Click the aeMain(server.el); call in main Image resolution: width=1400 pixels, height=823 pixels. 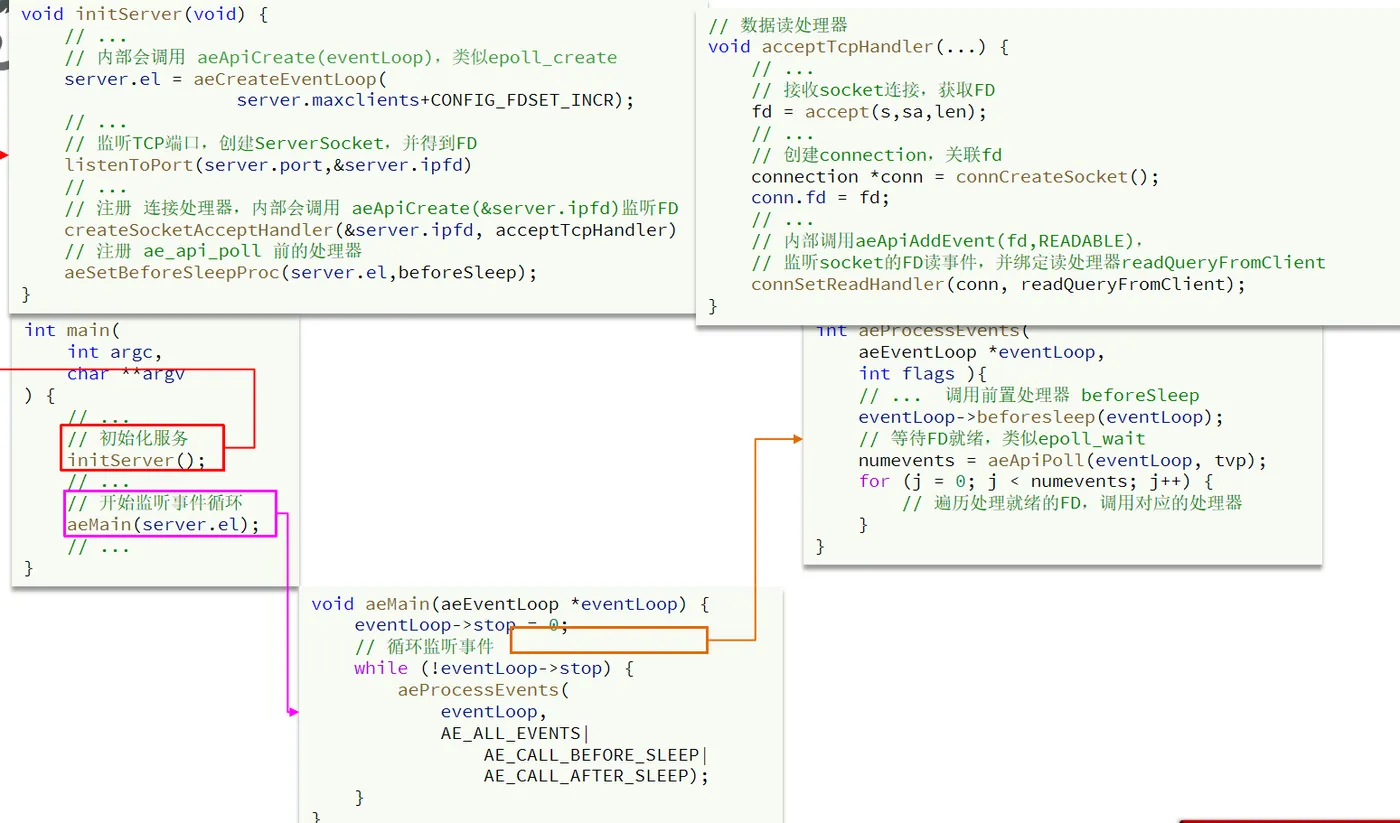click(163, 525)
